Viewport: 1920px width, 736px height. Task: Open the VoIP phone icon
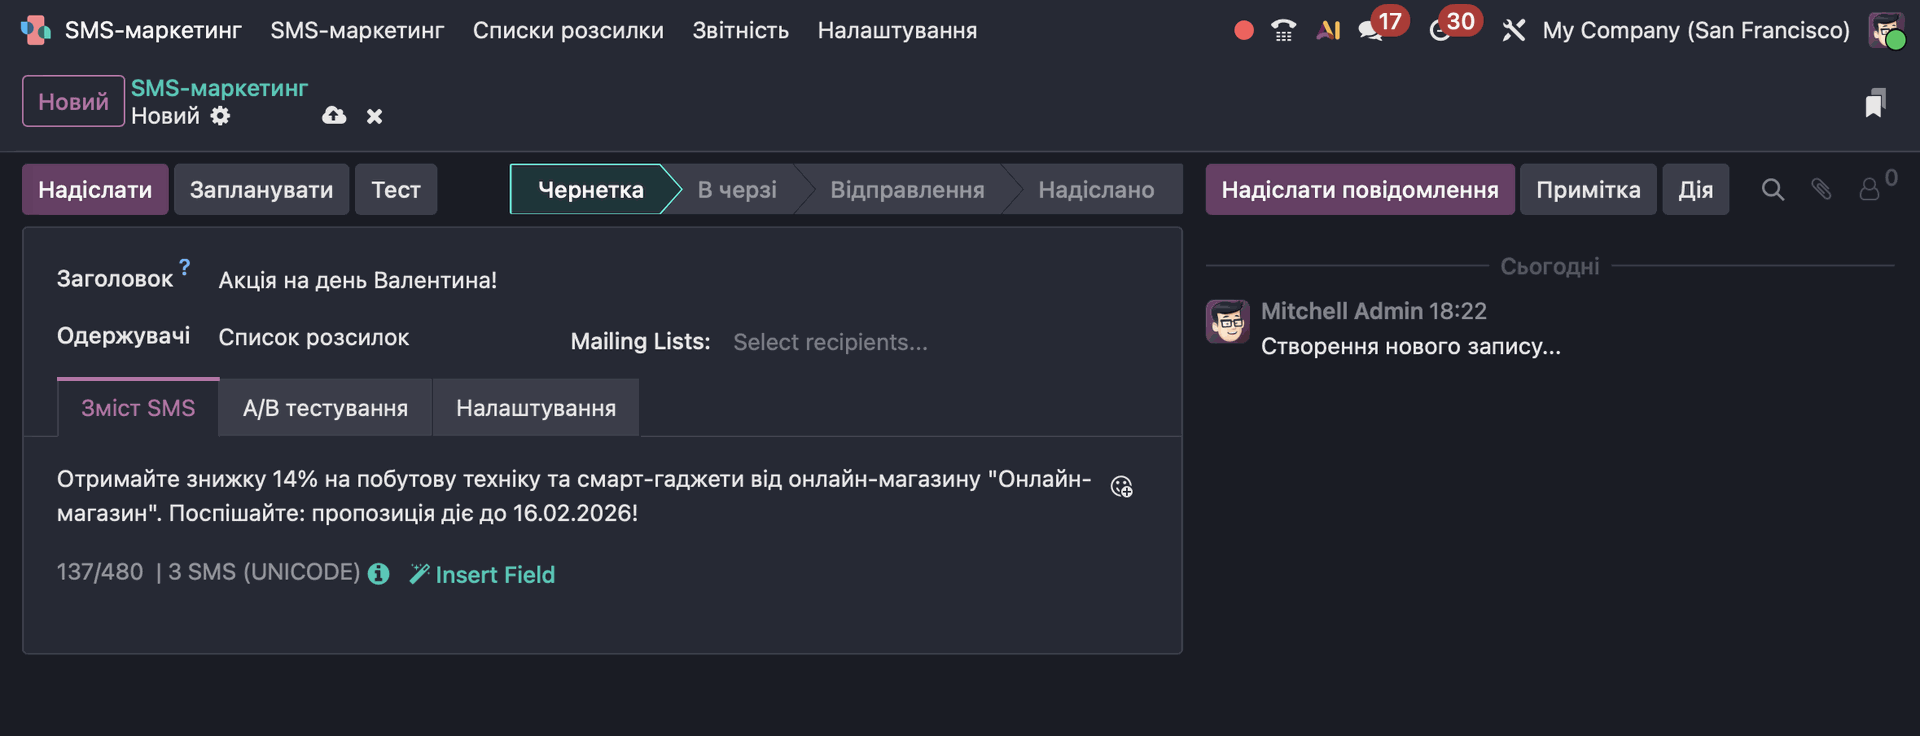[1284, 31]
